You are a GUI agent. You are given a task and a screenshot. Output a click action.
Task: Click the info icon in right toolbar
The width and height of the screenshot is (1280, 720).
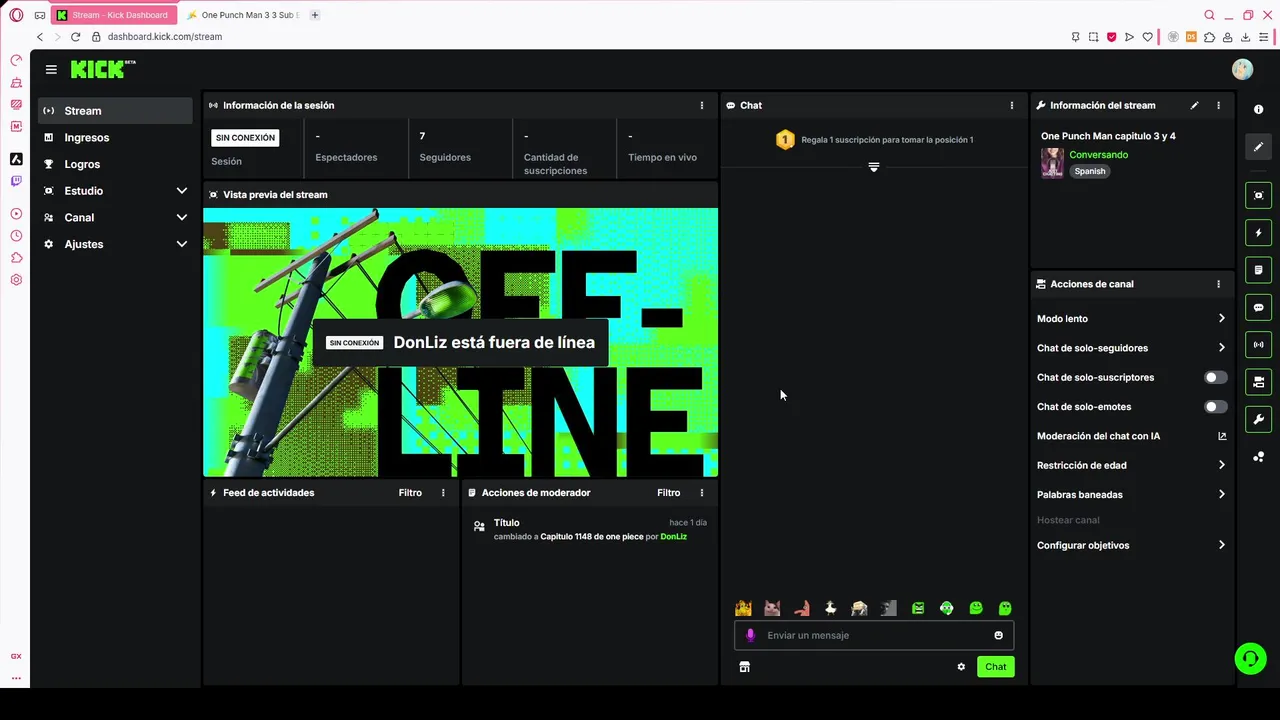[1258, 109]
